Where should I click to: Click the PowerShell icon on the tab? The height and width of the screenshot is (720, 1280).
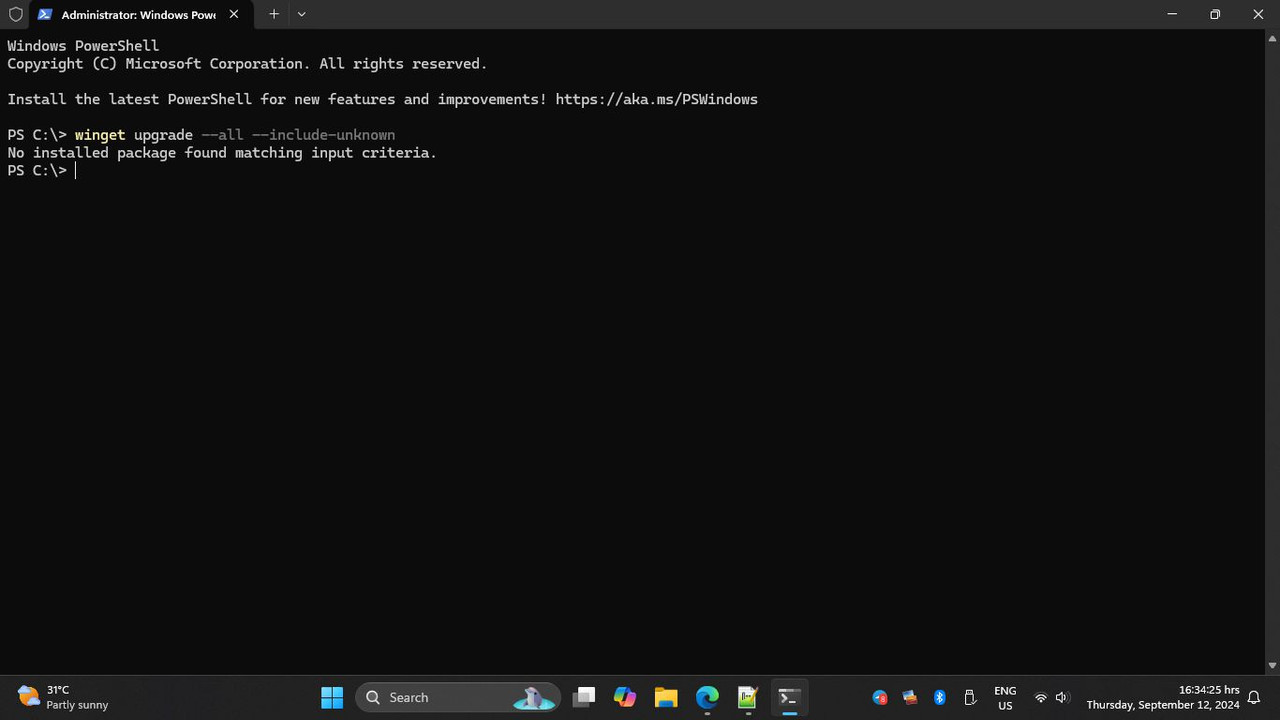point(45,15)
